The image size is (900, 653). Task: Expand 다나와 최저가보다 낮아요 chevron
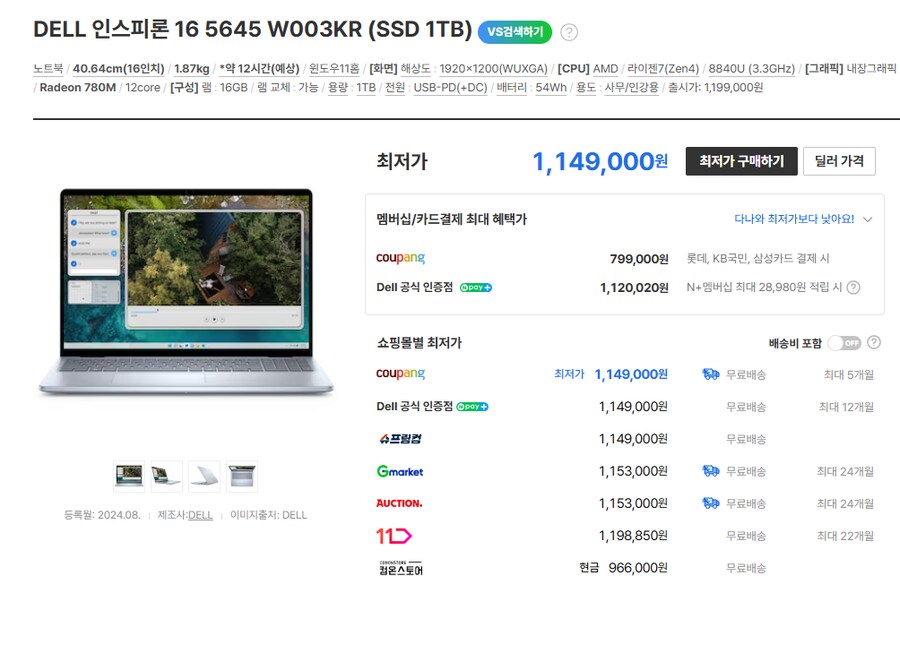point(867,219)
